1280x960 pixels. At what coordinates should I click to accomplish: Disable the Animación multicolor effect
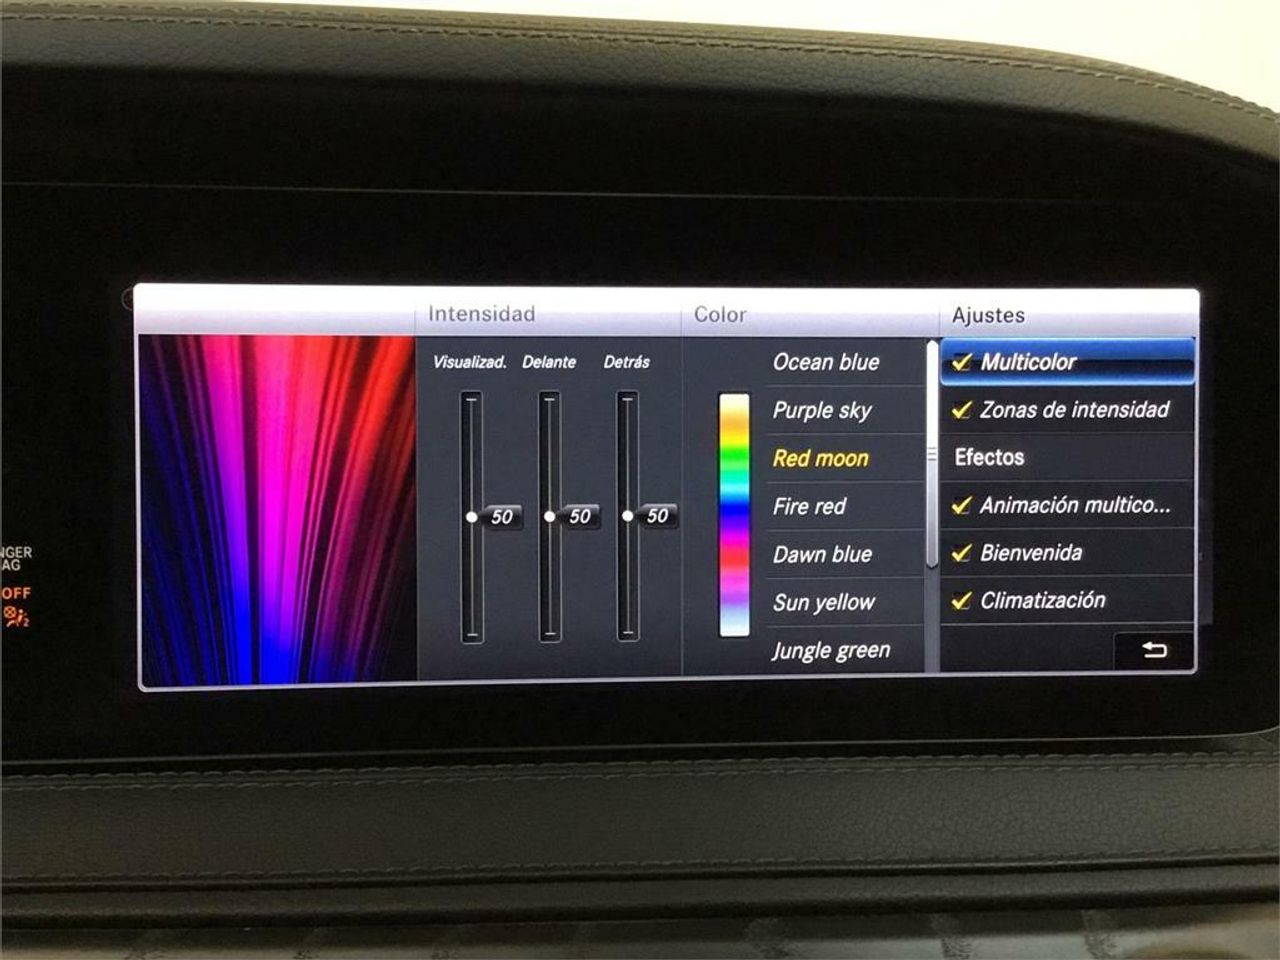pos(962,506)
